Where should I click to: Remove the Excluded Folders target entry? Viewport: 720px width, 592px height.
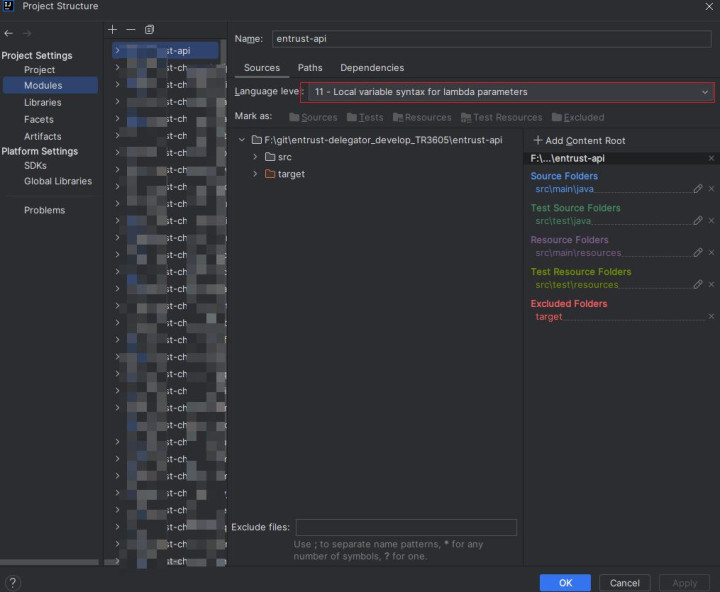coord(711,316)
